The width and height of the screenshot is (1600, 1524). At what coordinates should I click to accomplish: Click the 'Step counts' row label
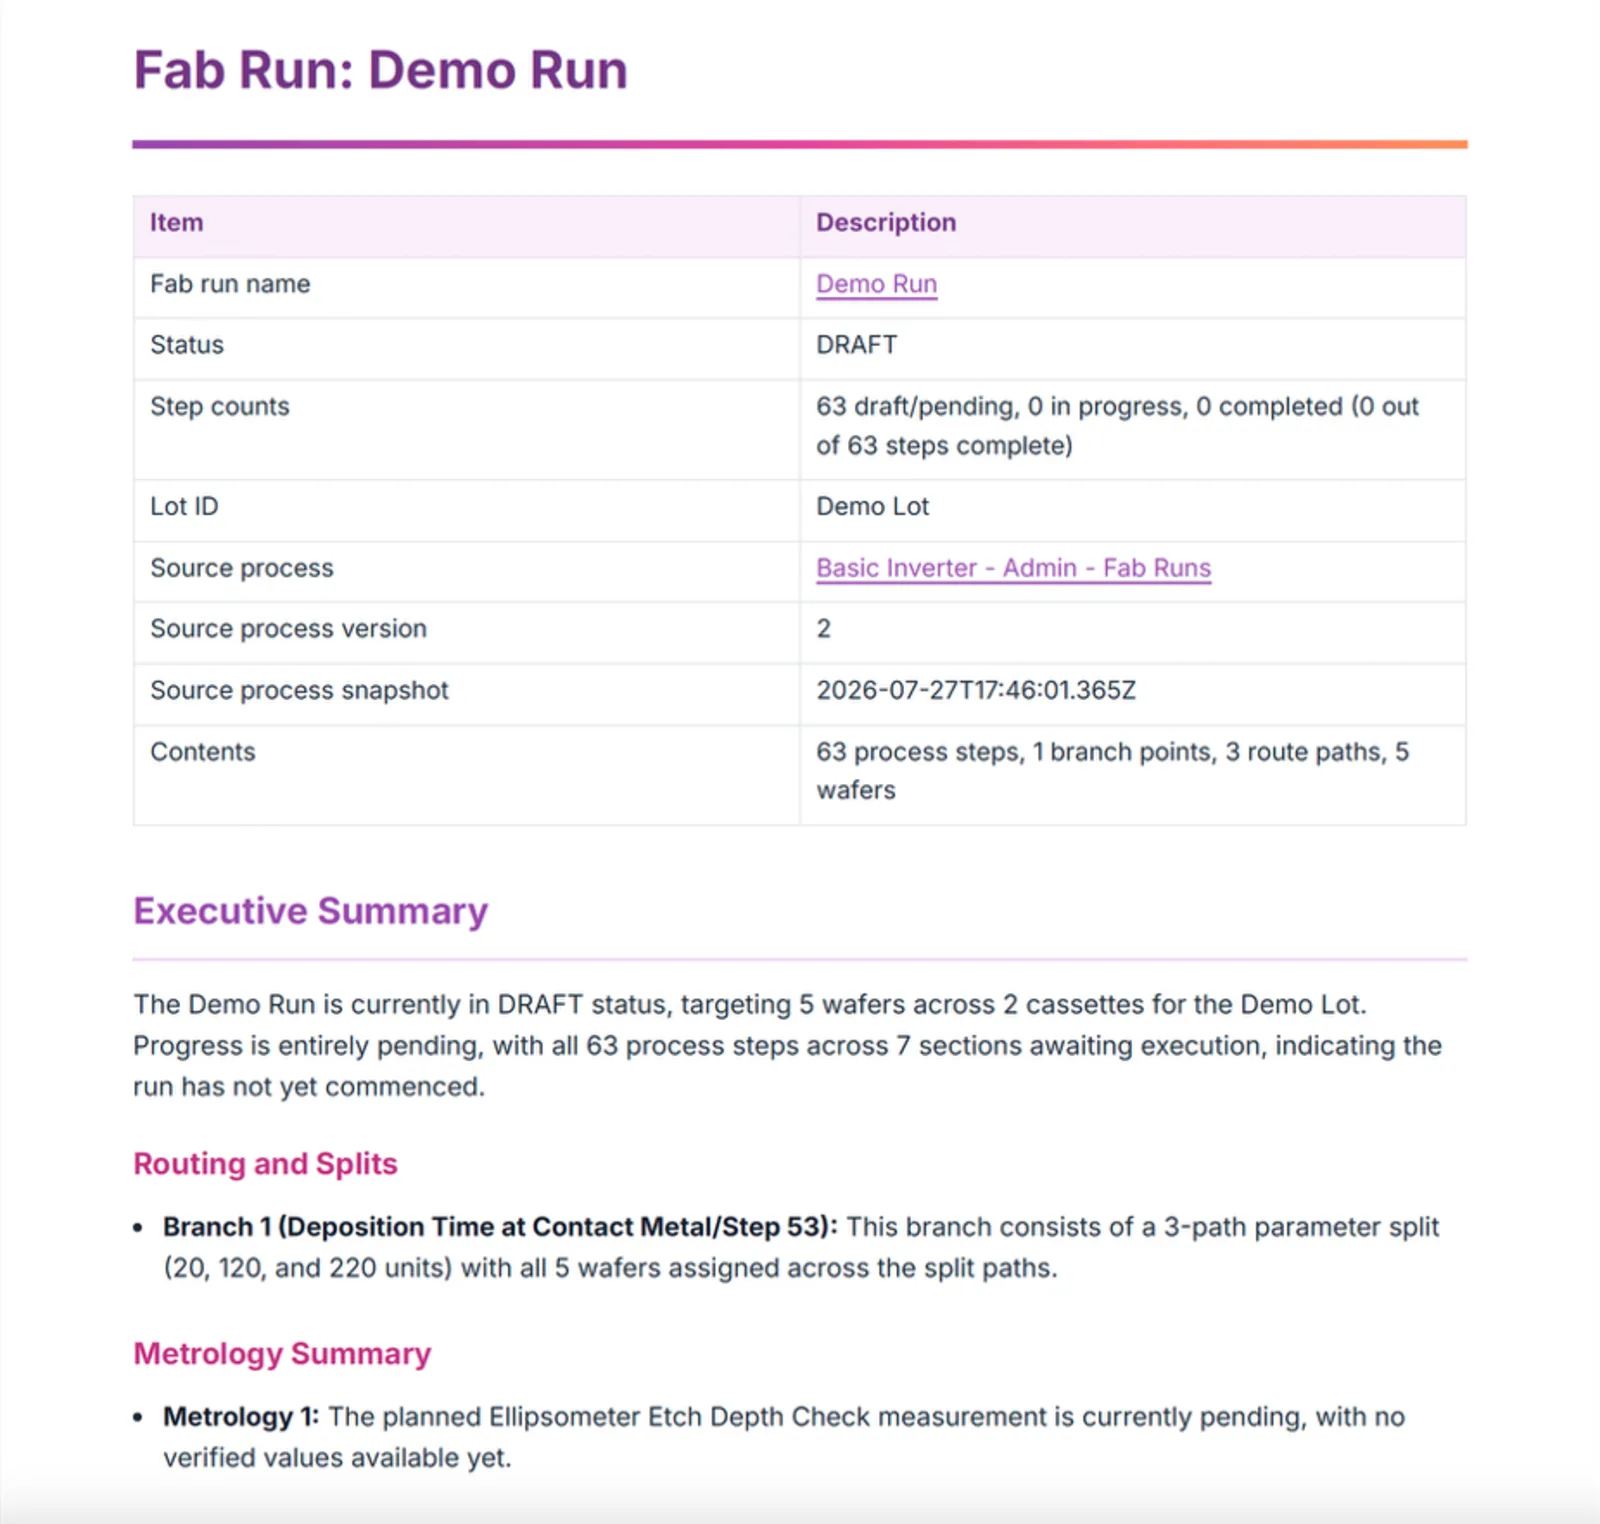coord(220,407)
